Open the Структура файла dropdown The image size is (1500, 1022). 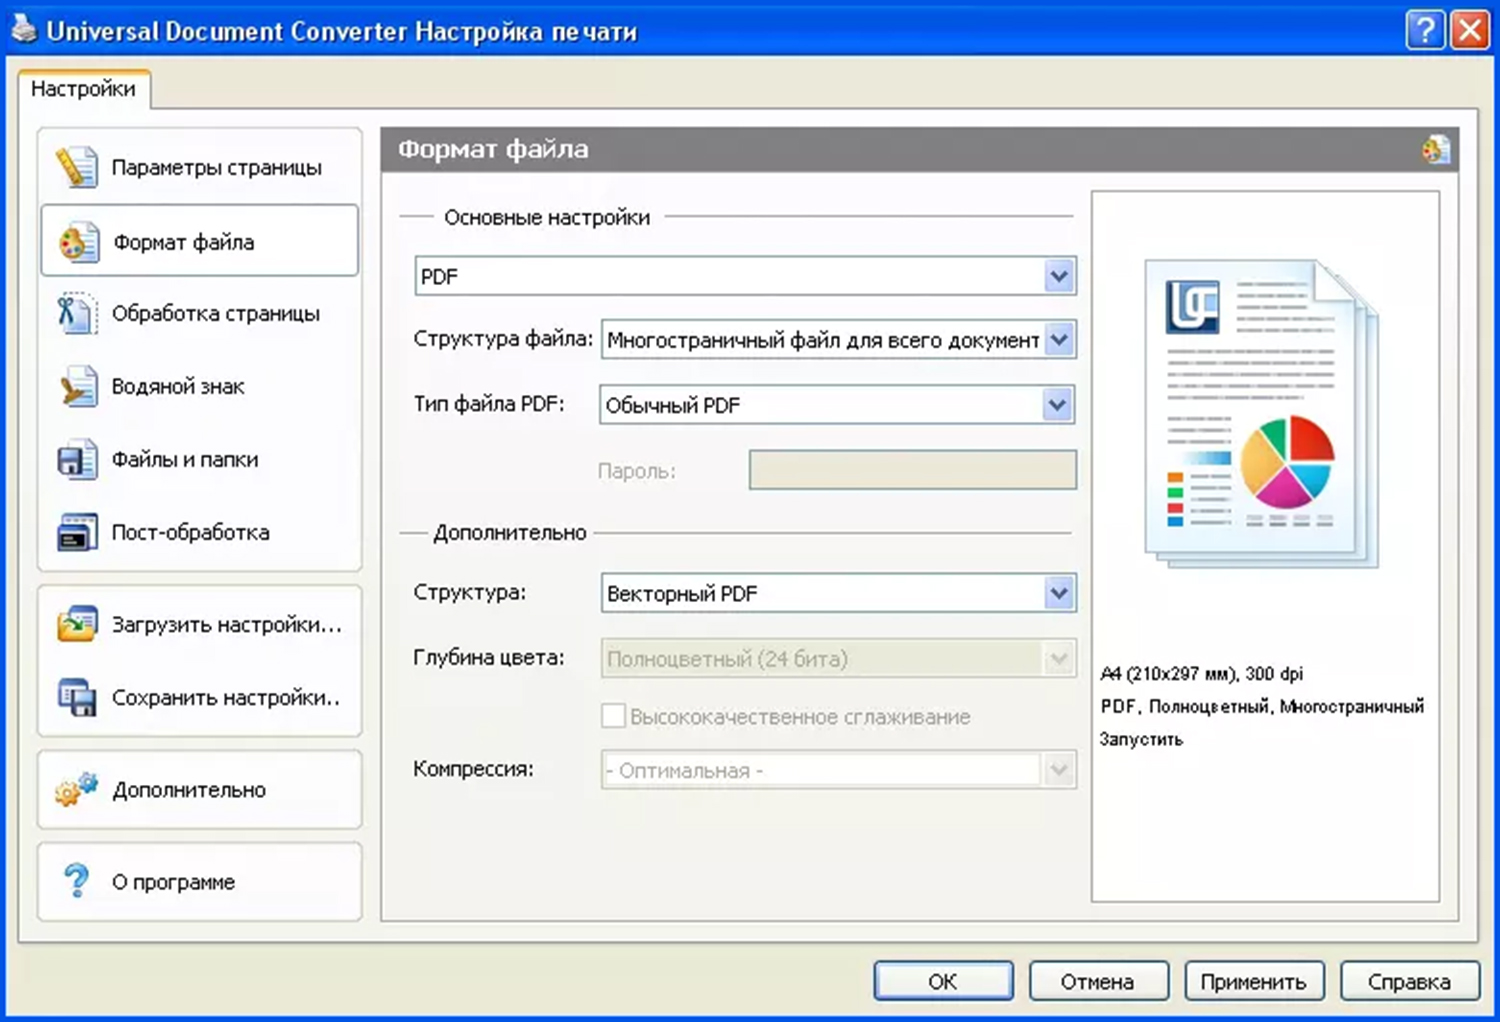pos(1059,340)
